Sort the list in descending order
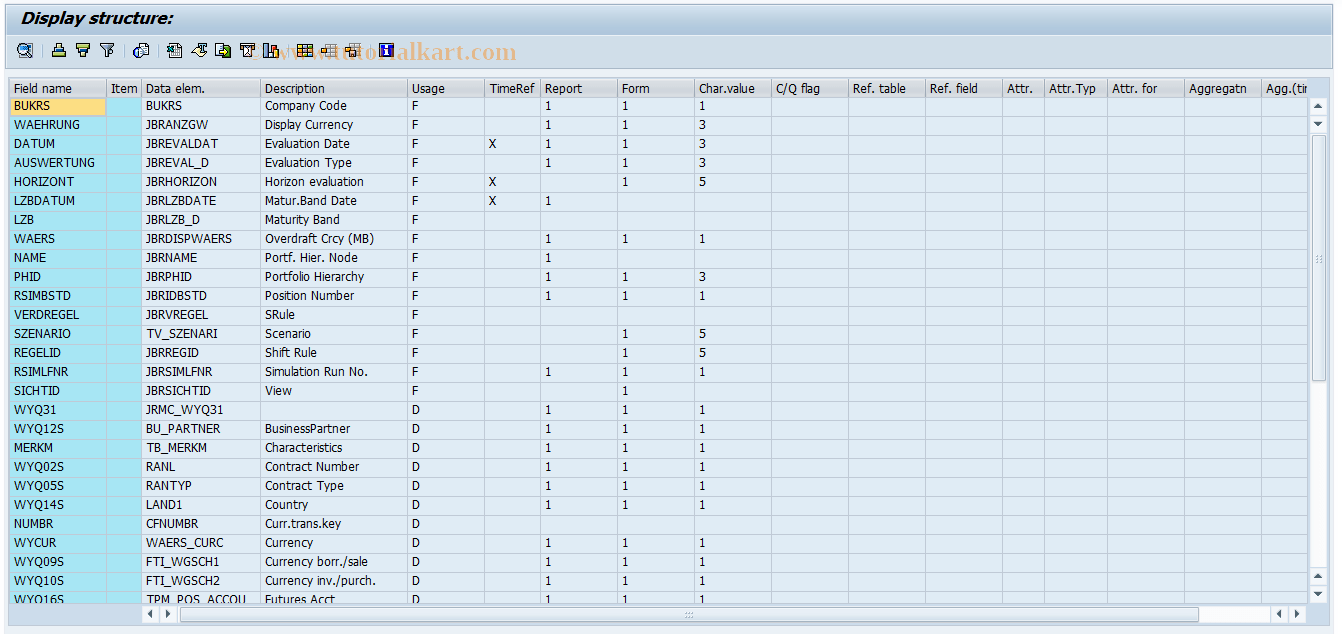The width and height of the screenshot is (1342, 634). coord(82,50)
